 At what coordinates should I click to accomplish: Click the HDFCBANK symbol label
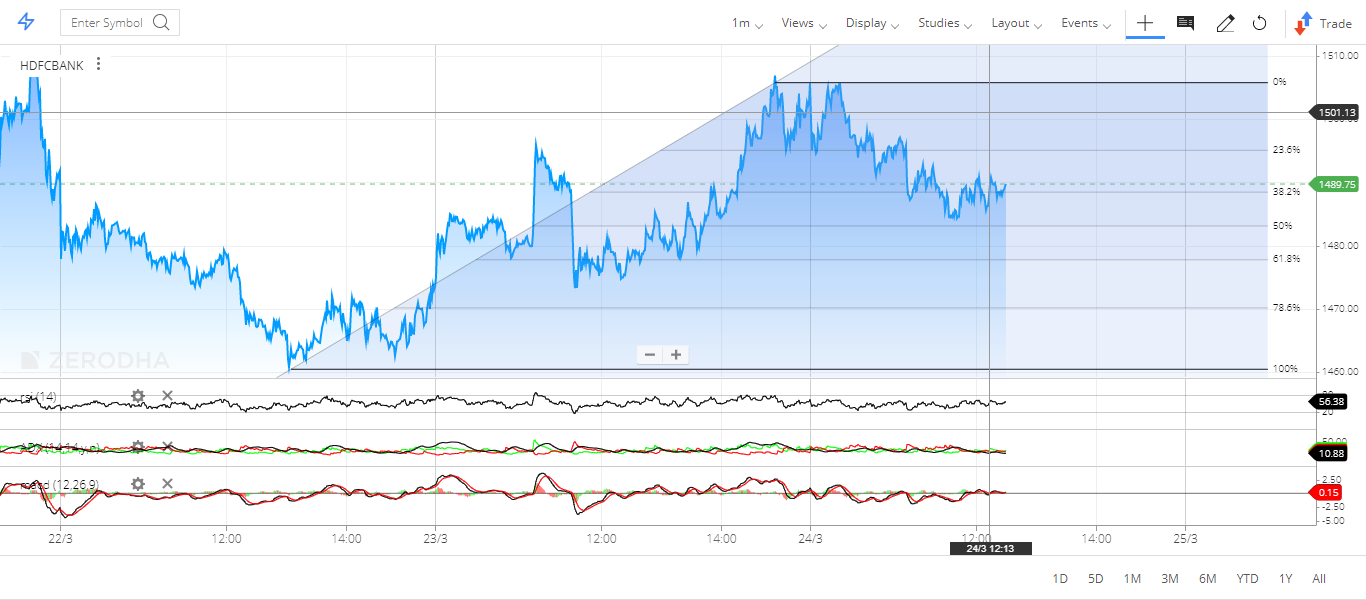[52, 65]
